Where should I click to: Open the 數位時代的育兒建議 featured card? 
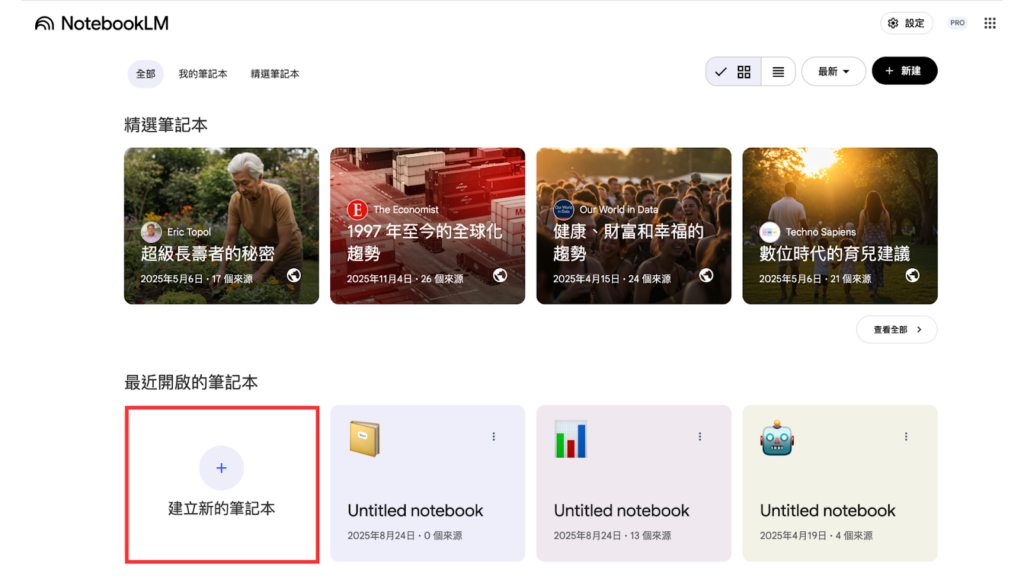click(x=839, y=226)
